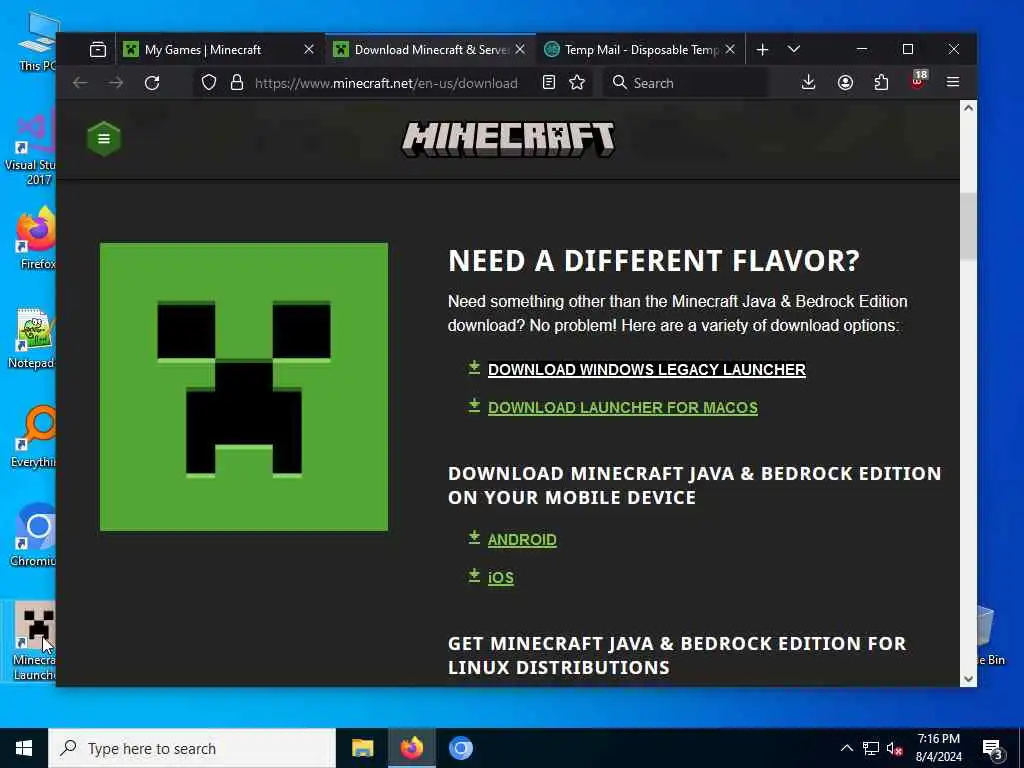Open the Firefox extensions puzzle icon
This screenshot has width=1024, height=768.
tap(881, 82)
